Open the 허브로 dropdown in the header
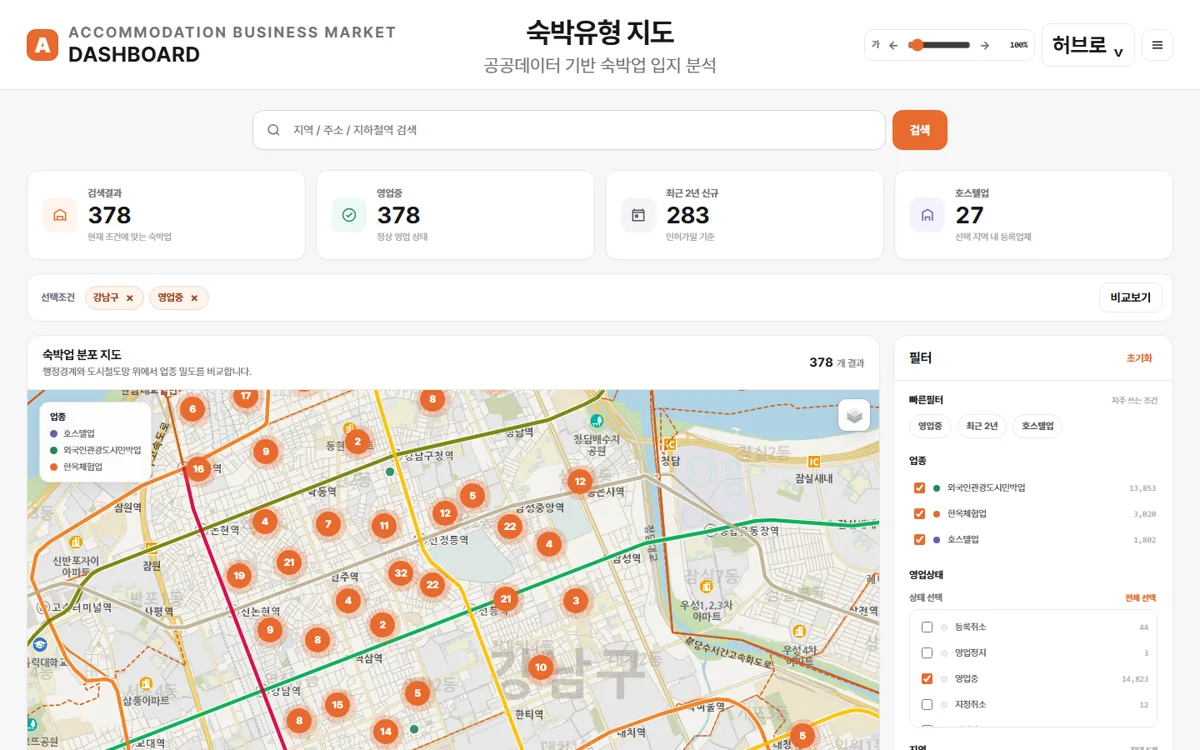The image size is (1200, 750). (x=1088, y=45)
